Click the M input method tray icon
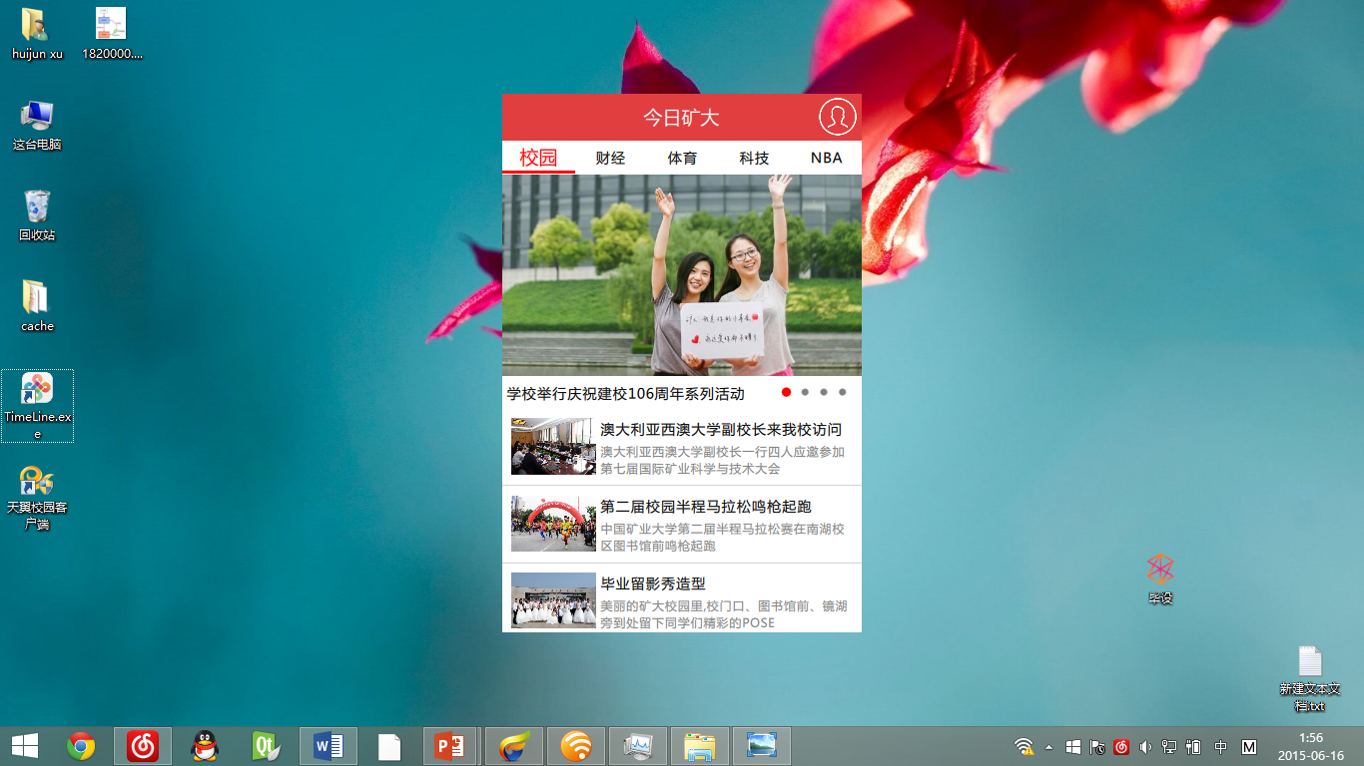This screenshot has width=1364, height=766. pyautogui.click(x=1249, y=747)
